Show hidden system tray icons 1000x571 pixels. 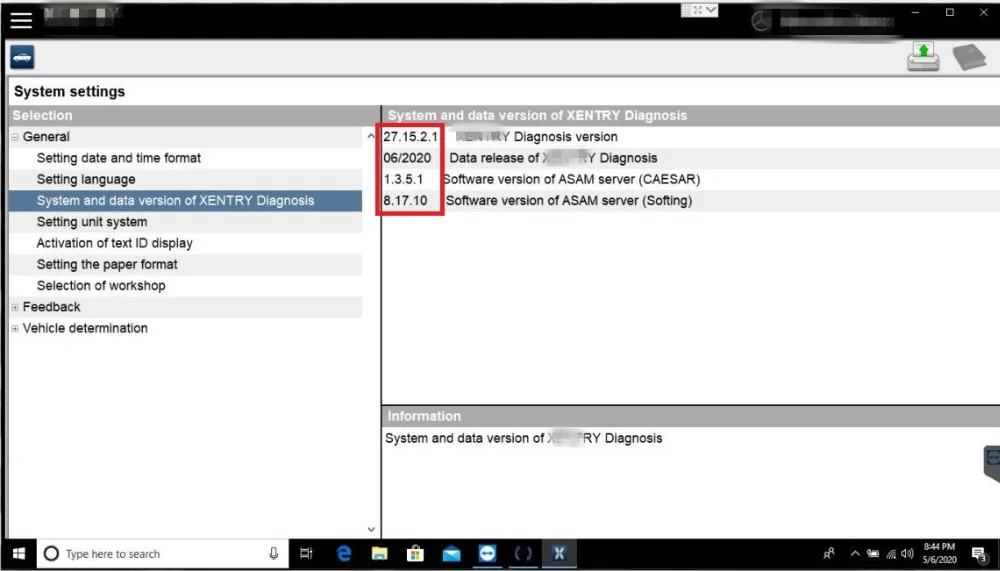[x=855, y=554]
